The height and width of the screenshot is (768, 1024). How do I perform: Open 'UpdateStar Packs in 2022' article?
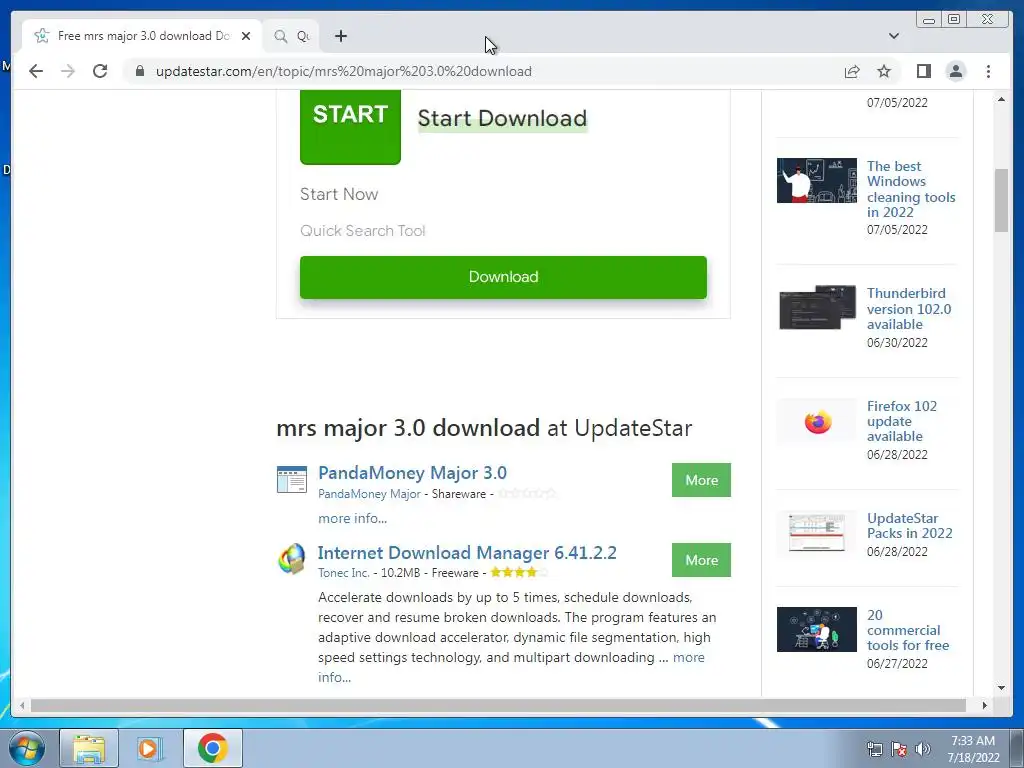click(910, 526)
